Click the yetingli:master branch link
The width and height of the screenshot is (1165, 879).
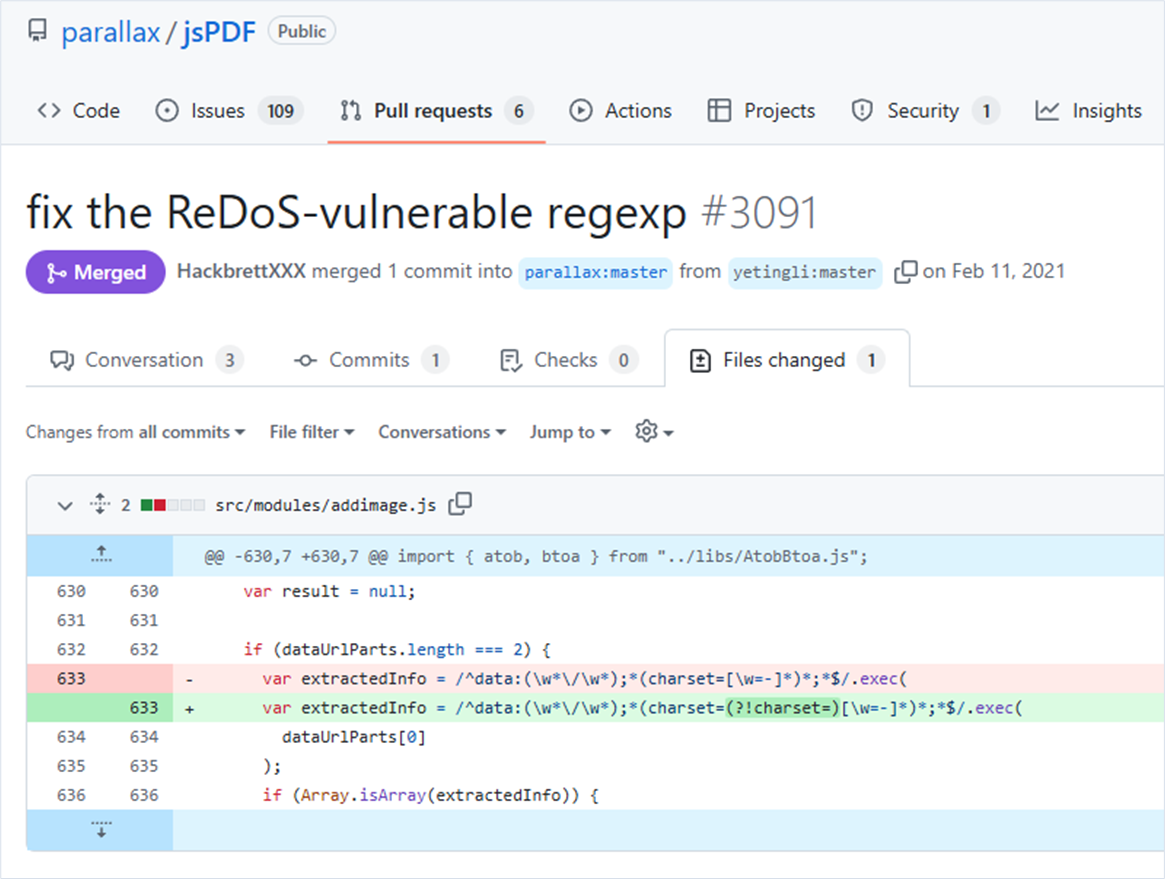coord(805,272)
